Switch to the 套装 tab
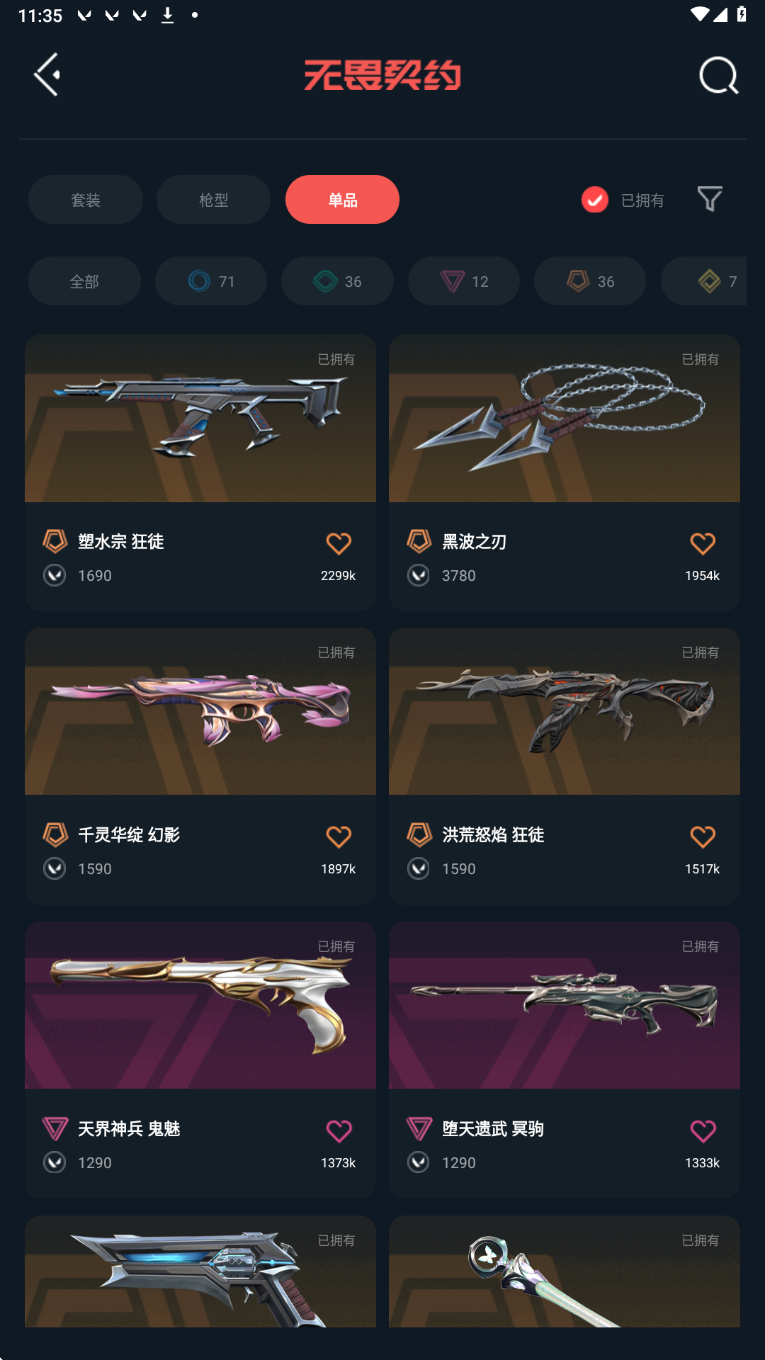This screenshot has height=1360, width=765. point(85,200)
